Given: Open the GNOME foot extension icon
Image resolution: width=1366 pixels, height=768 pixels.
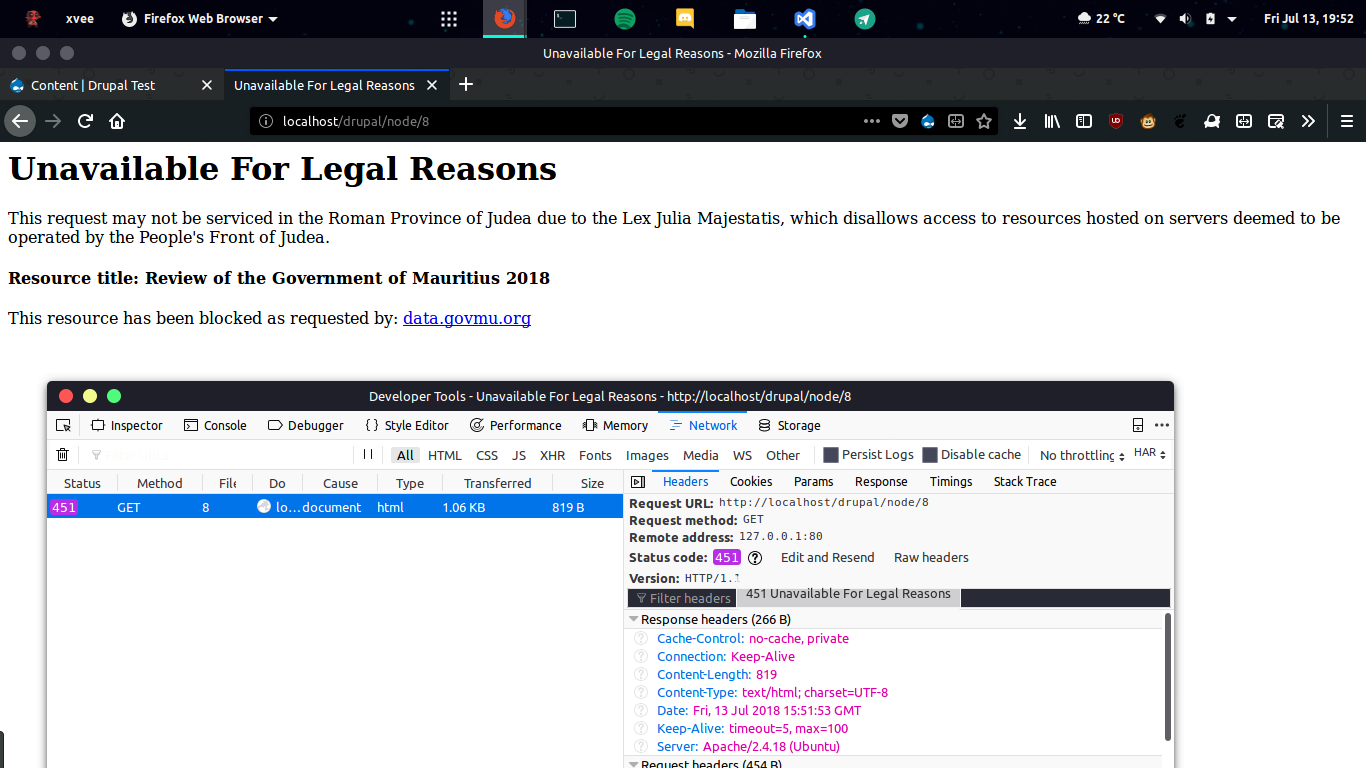Looking at the screenshot, I should click(x=1180, y=121).
